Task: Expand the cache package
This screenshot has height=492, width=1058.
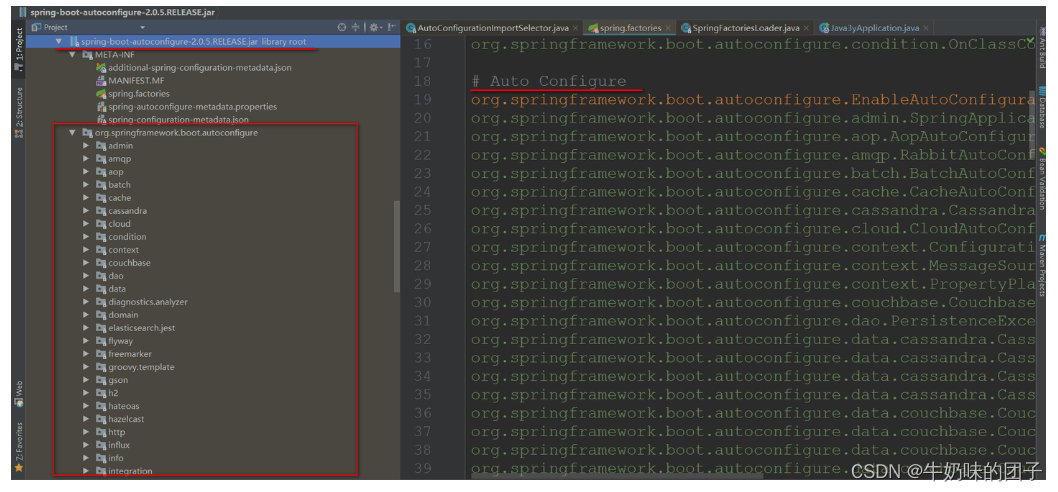Action: point(86,198)
